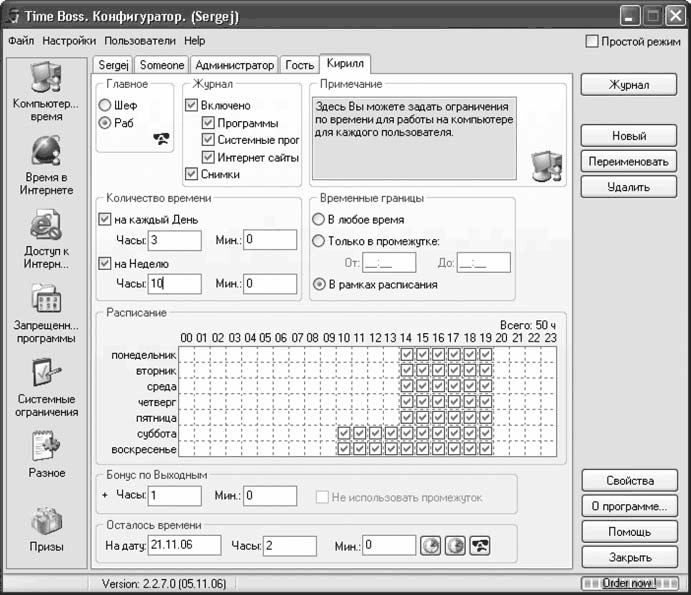
Task: Open the Разное (Miscellaneous) sidebar icon
Action: tap(45, 446)
